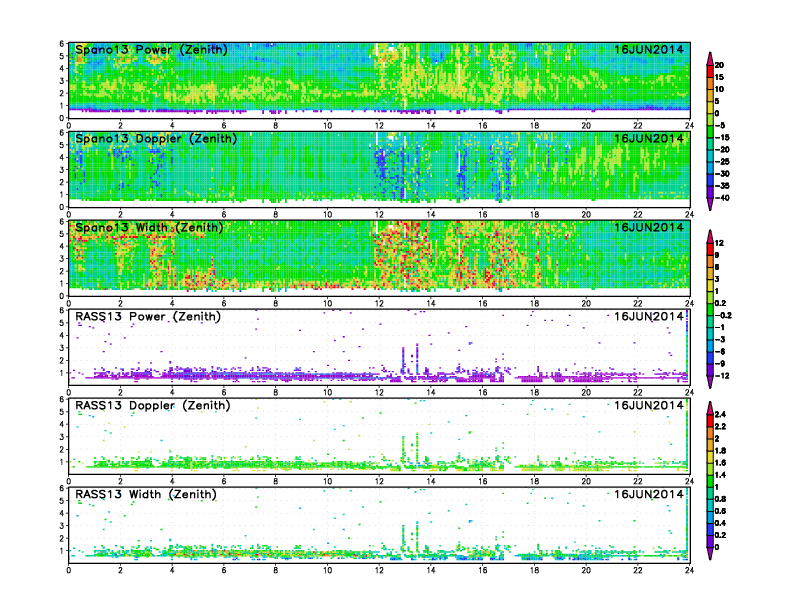The image size is (792, 612).
Task: Click the magenta top arrow of the top colorbar
Action: [x=710, y=59]
